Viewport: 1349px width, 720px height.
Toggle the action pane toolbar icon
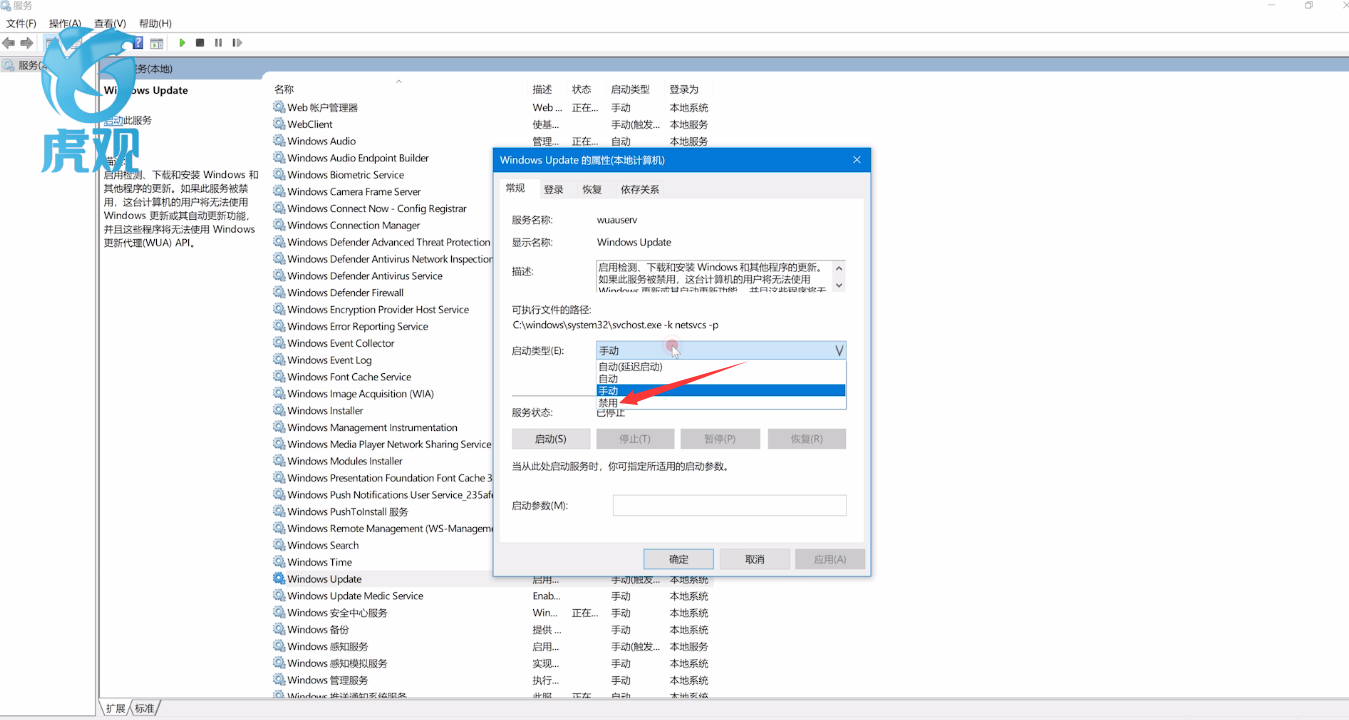tap(157, 43)
